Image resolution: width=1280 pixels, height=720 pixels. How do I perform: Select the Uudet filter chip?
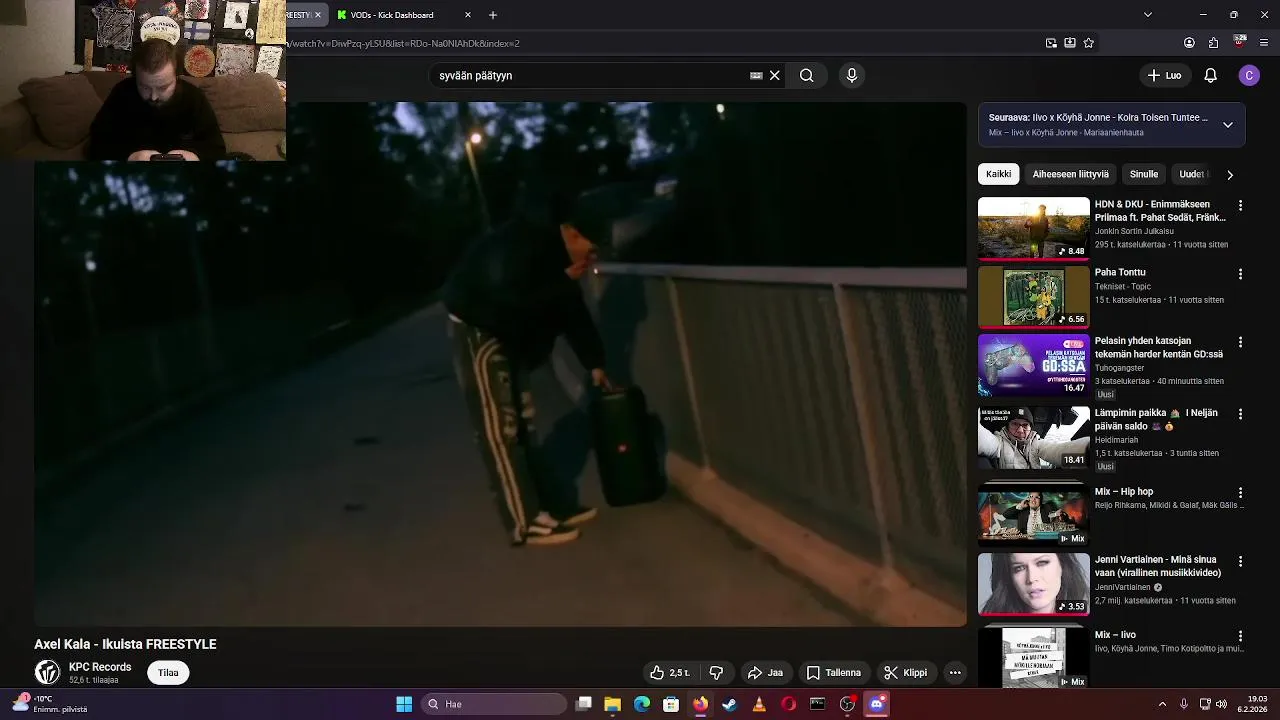tap(1192, 174)
